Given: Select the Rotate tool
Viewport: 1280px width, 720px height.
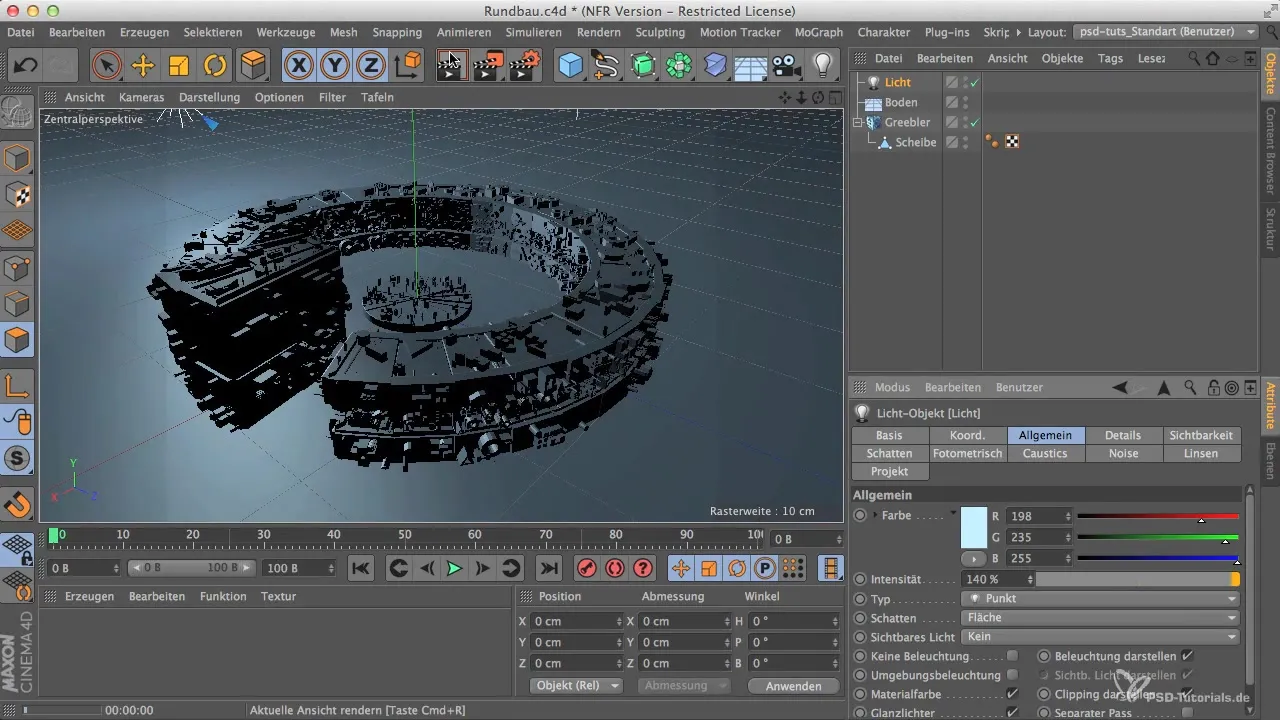Looking at the screenshot, I should [215, 66].
